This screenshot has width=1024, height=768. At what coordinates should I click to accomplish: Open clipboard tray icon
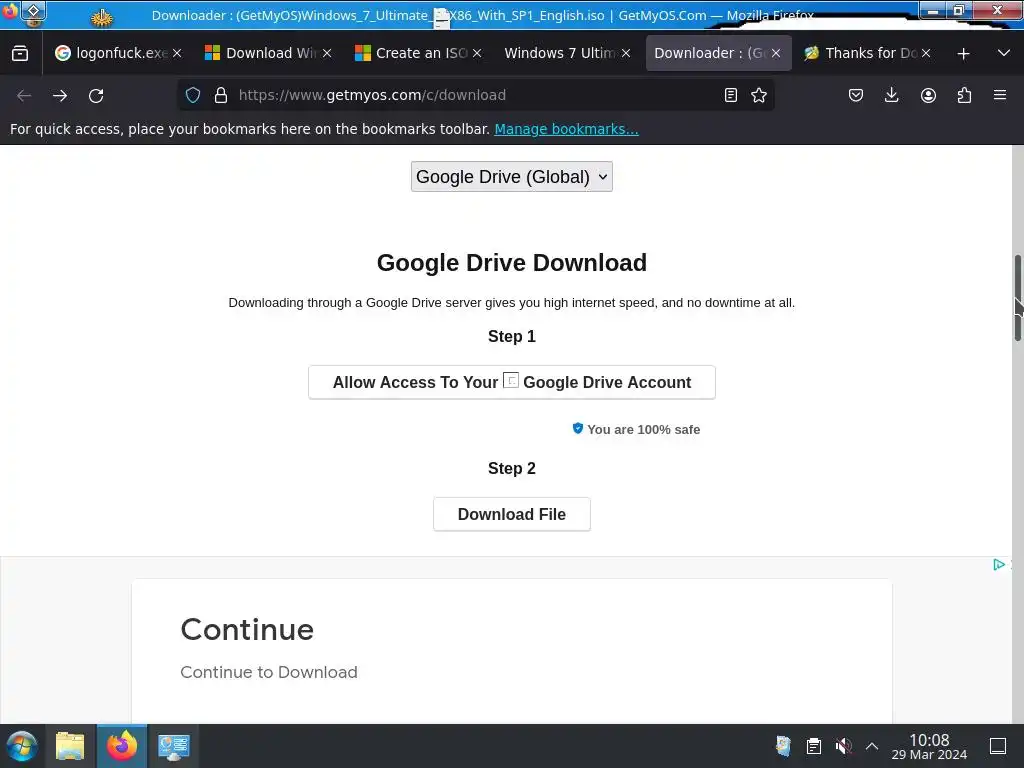click(x=814, y=746)
